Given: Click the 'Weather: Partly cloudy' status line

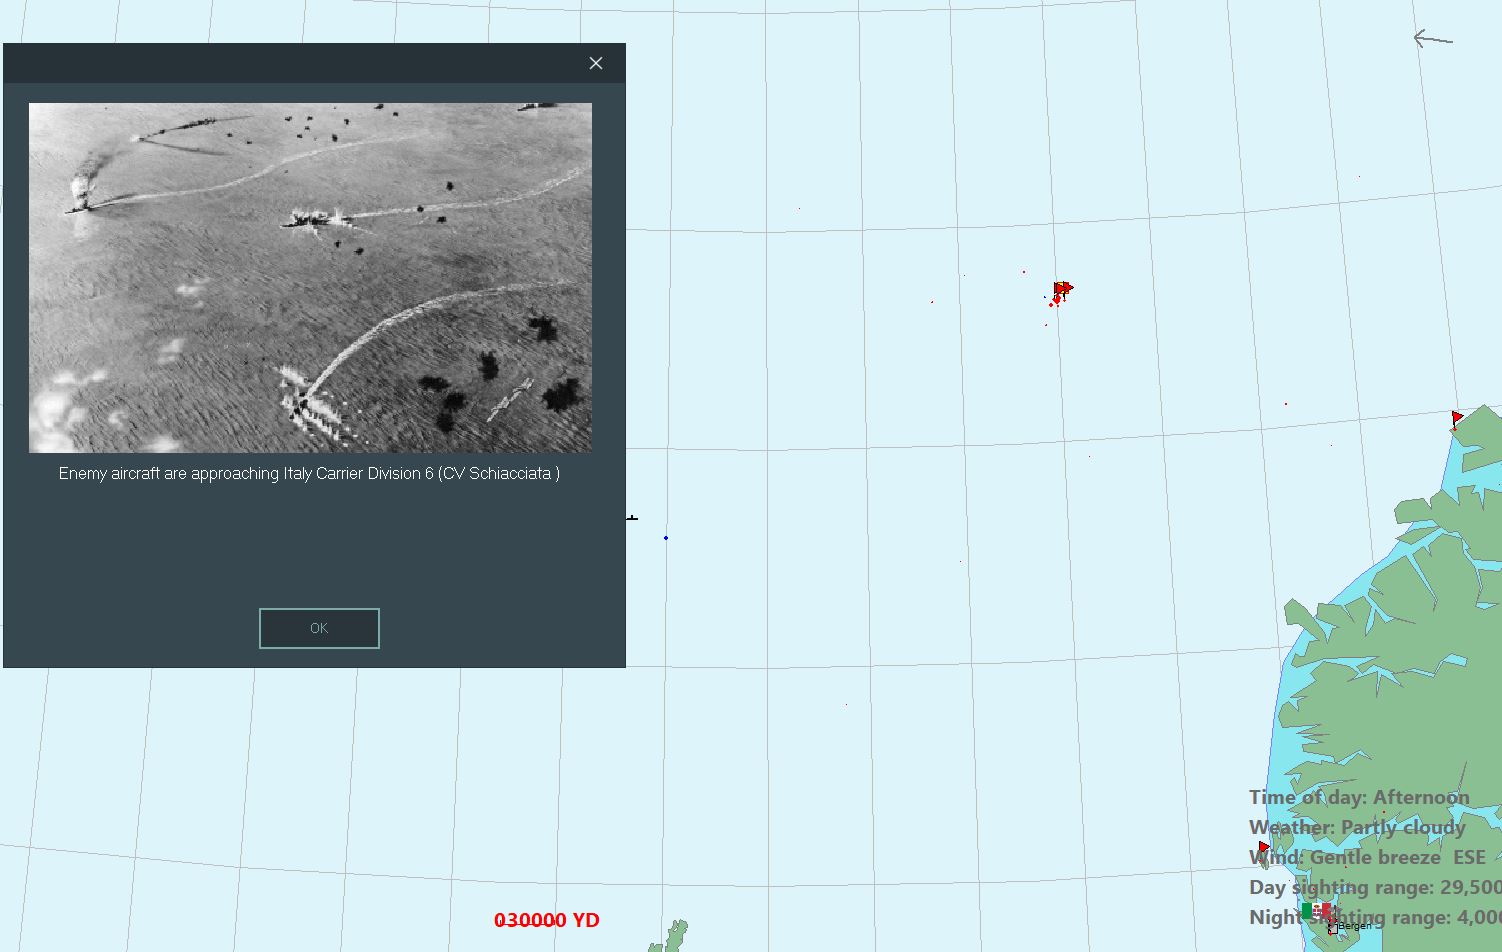Looking at the screenshot, I should point(1357,827).
